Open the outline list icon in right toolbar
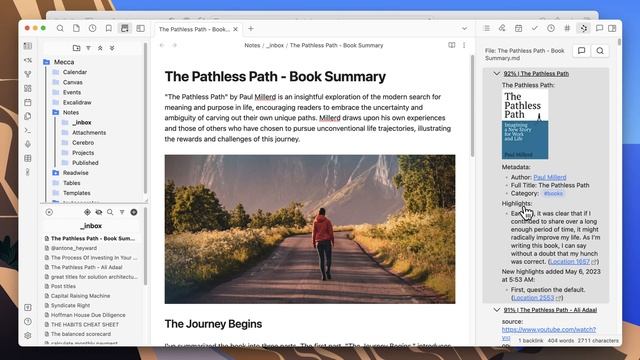 tap(487, 28)
